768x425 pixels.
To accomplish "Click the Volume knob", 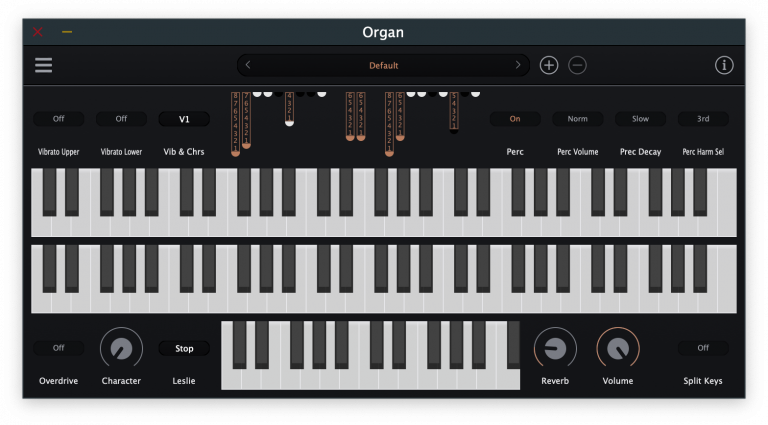I will click(618, 349).
